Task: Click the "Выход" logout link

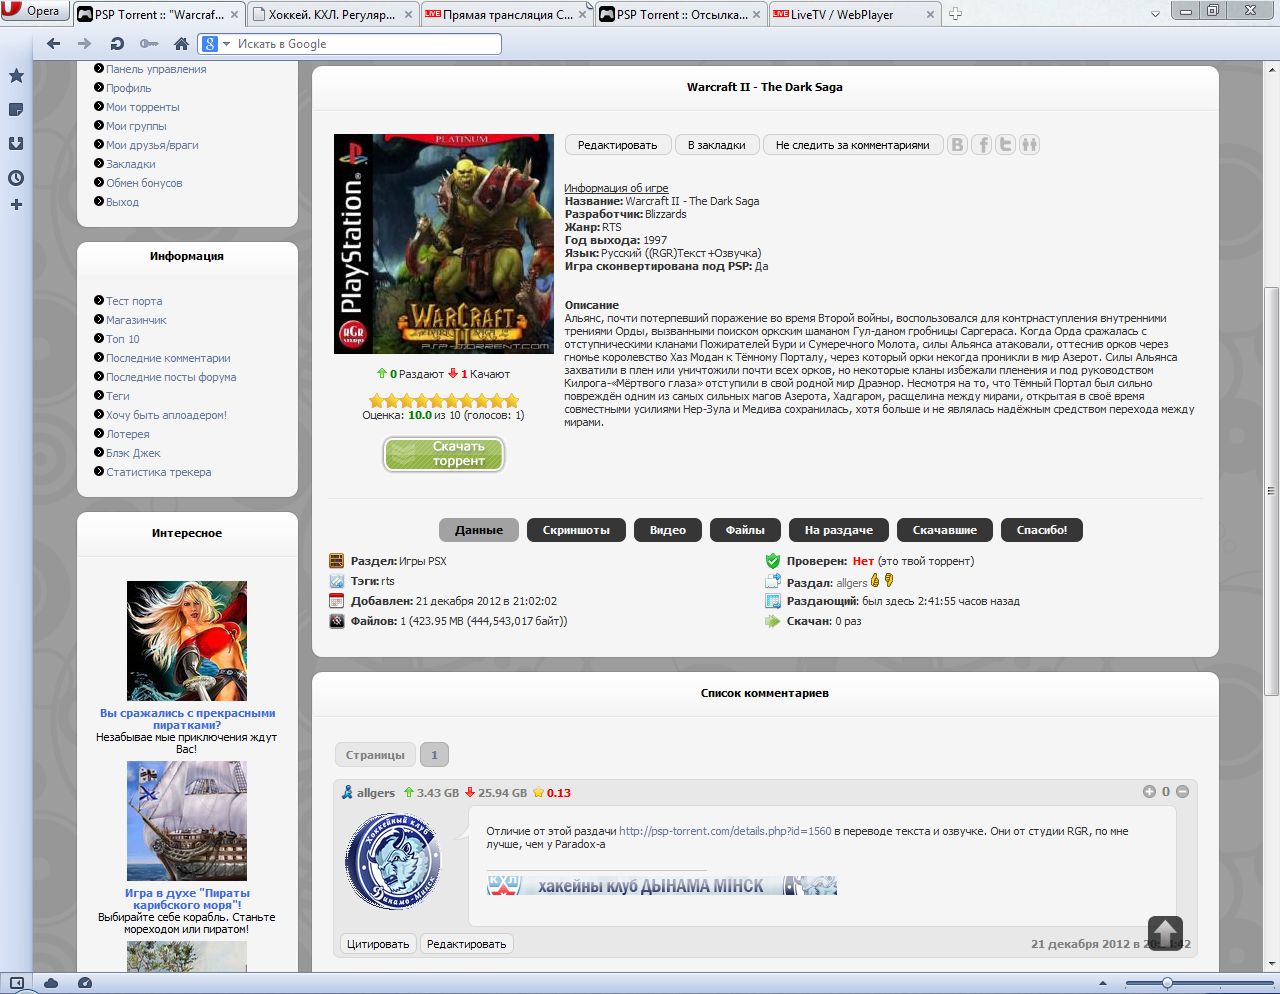Action: pos(122,202)
